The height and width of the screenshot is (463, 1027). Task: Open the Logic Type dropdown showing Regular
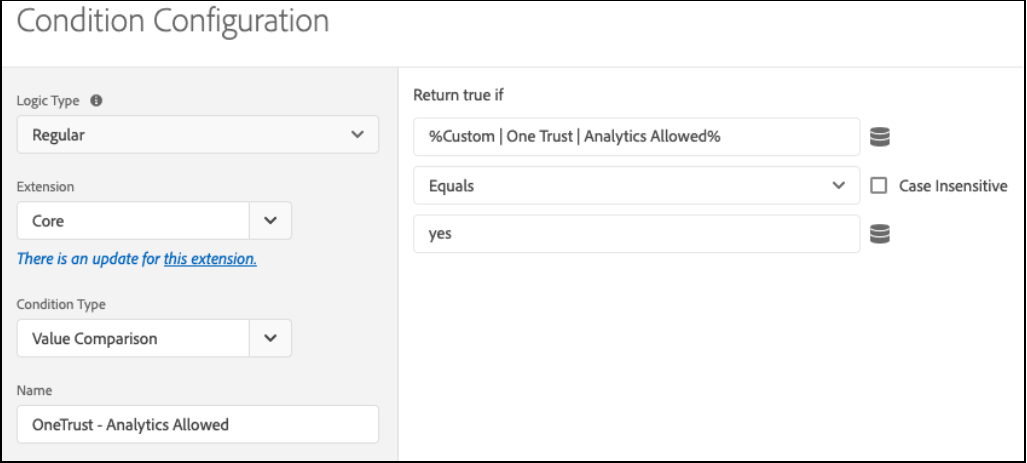(x=198, y=135)
